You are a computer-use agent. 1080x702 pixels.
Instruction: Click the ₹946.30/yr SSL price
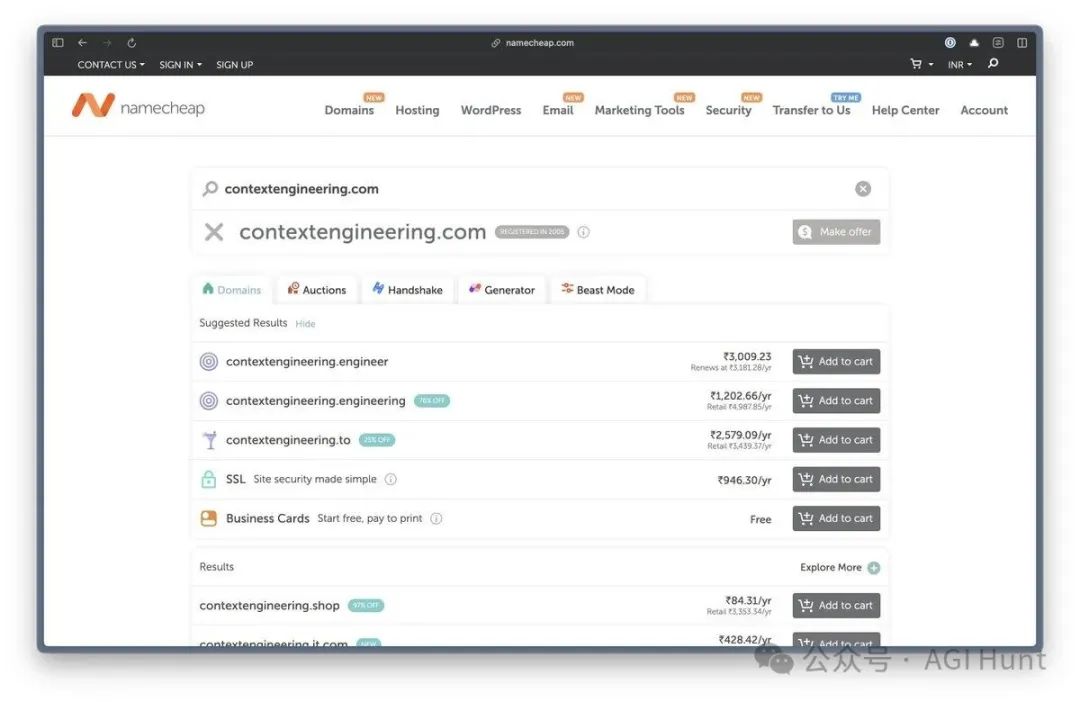pos(744,480)
